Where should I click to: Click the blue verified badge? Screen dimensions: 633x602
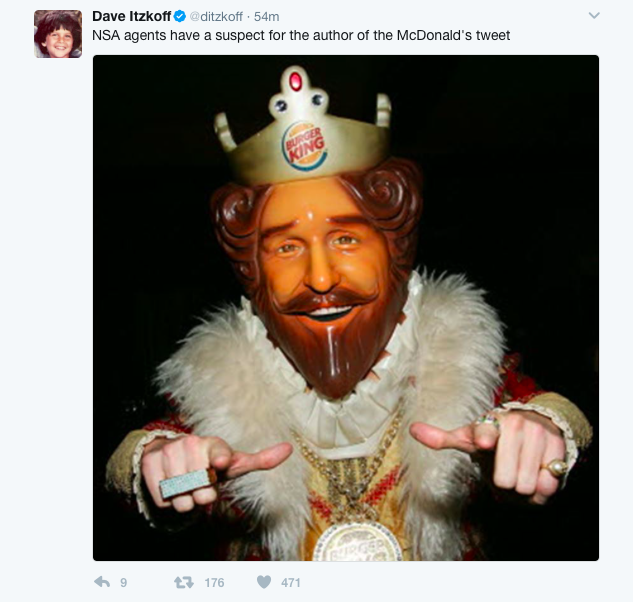tap(180, 16)
